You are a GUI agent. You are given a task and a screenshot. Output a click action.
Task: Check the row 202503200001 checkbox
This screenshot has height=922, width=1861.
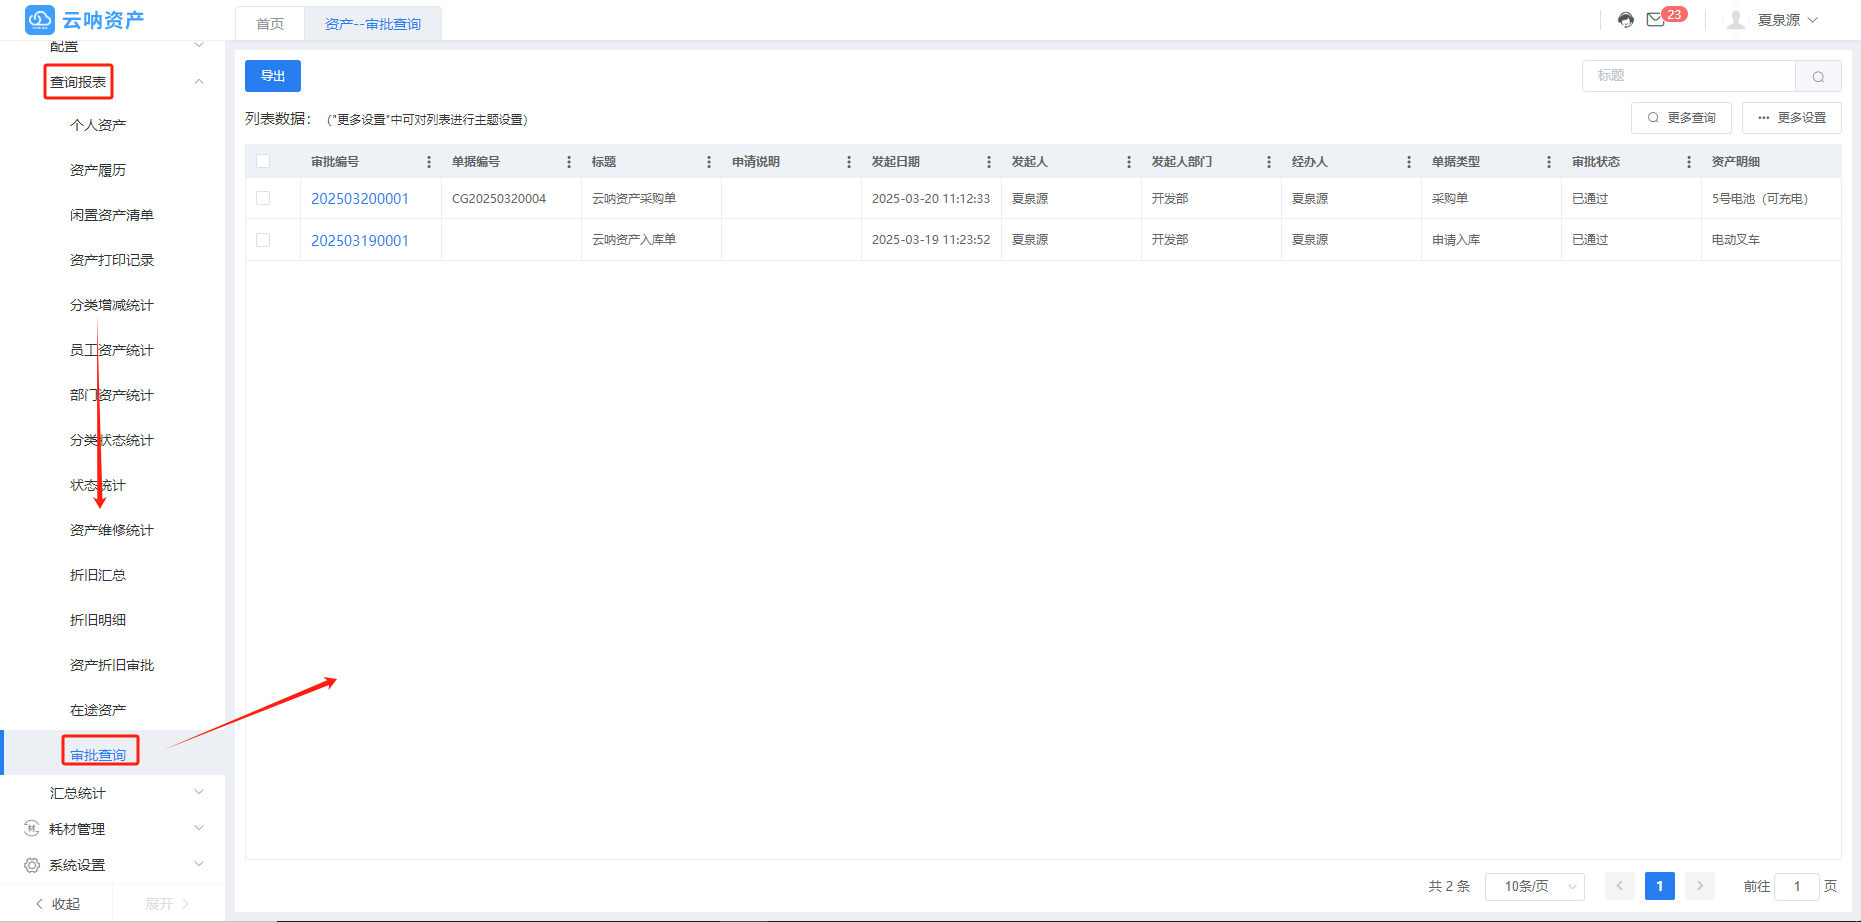click(x=263, y=198)
